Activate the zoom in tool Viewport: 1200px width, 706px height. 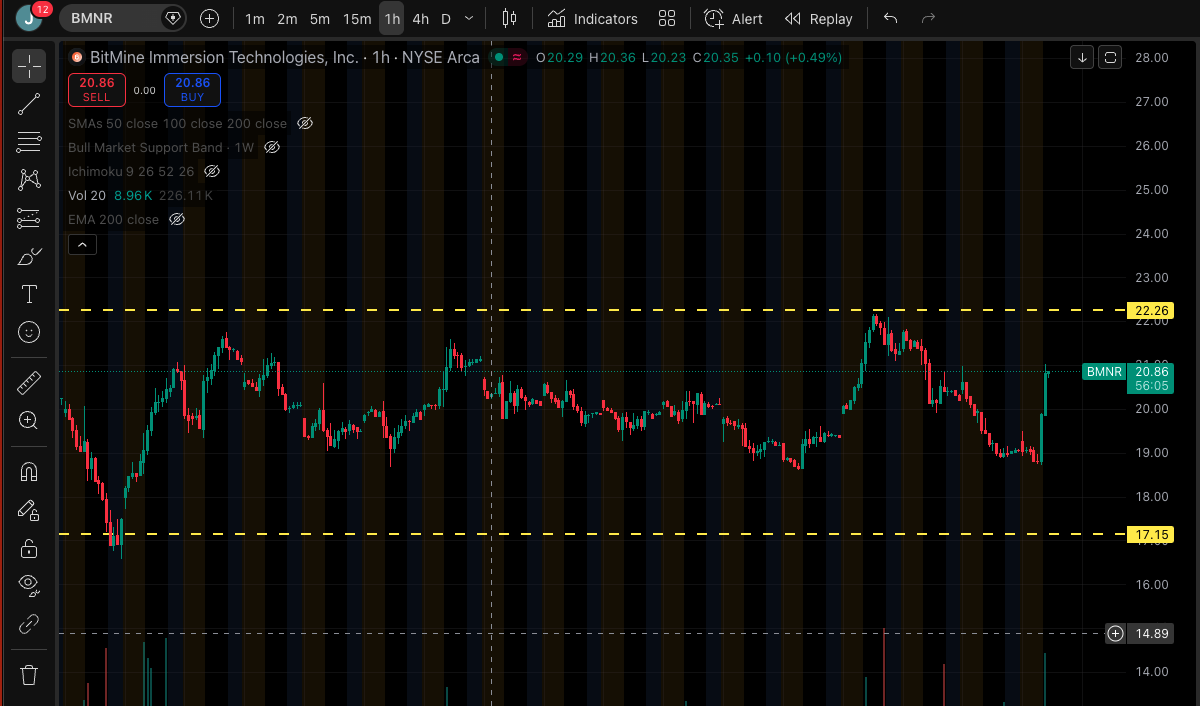(x=29, y=420)
